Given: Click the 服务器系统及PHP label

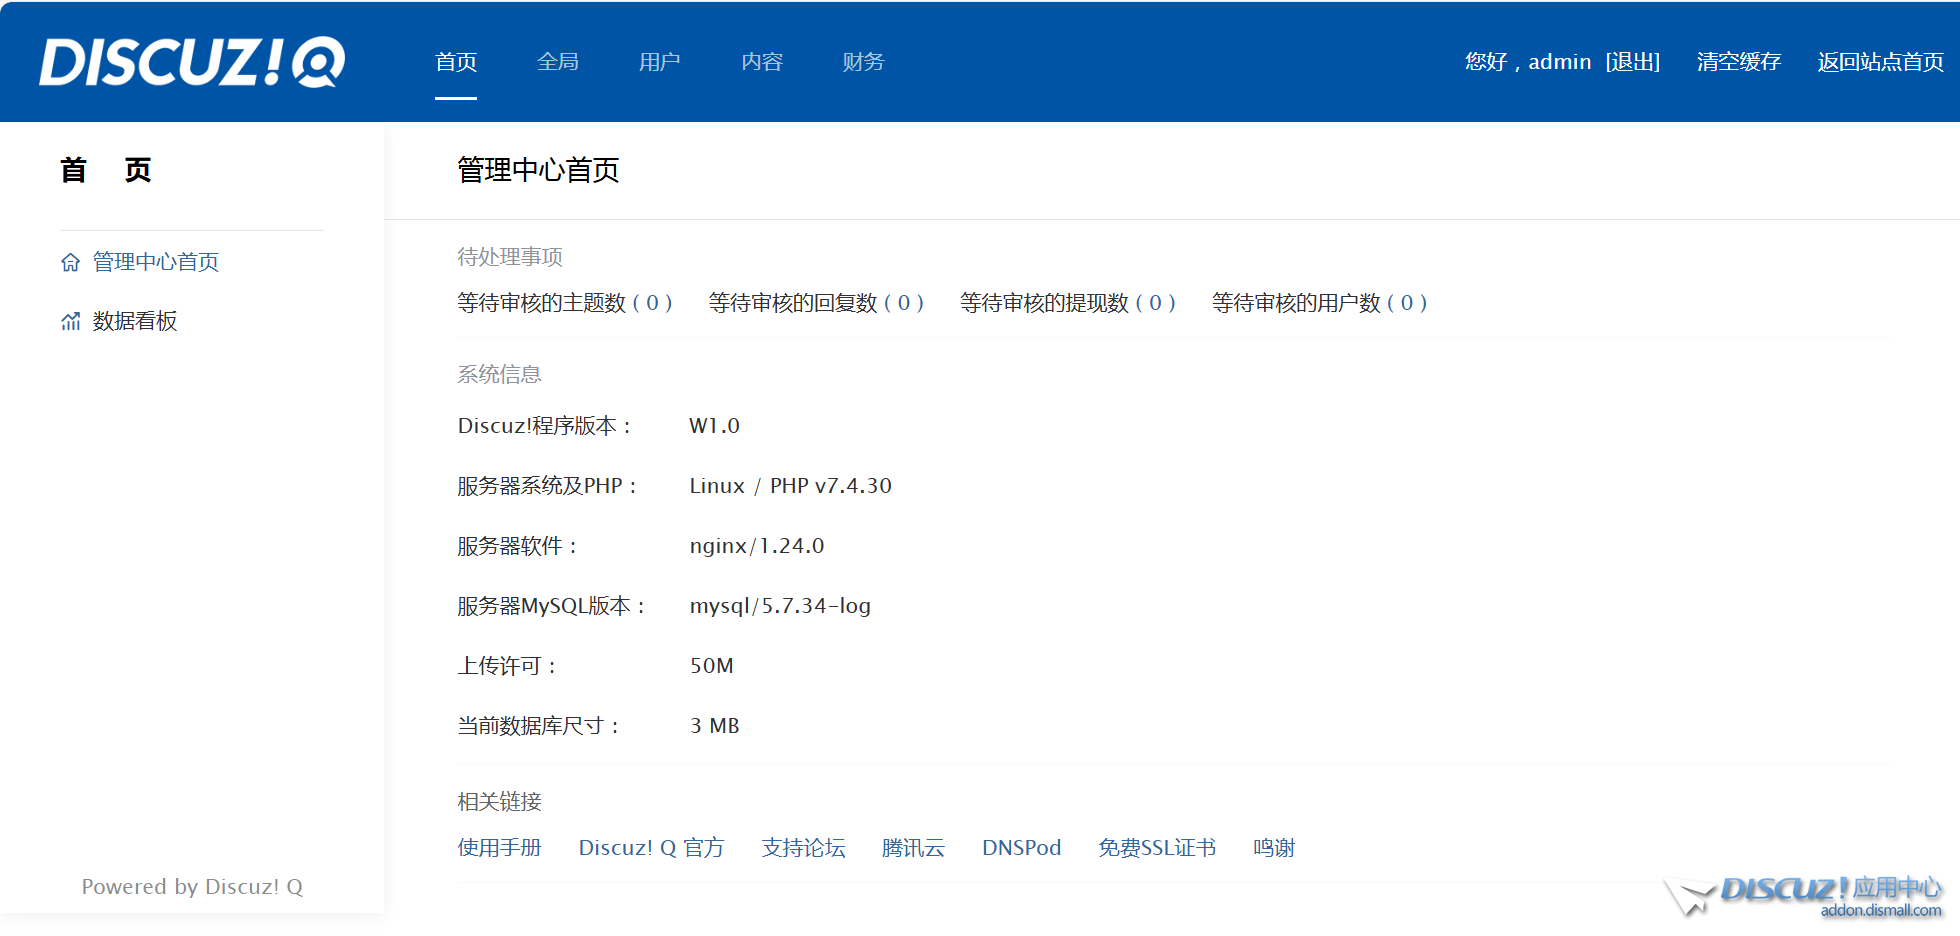Looking at the screenshot, I should pos(548,486).
